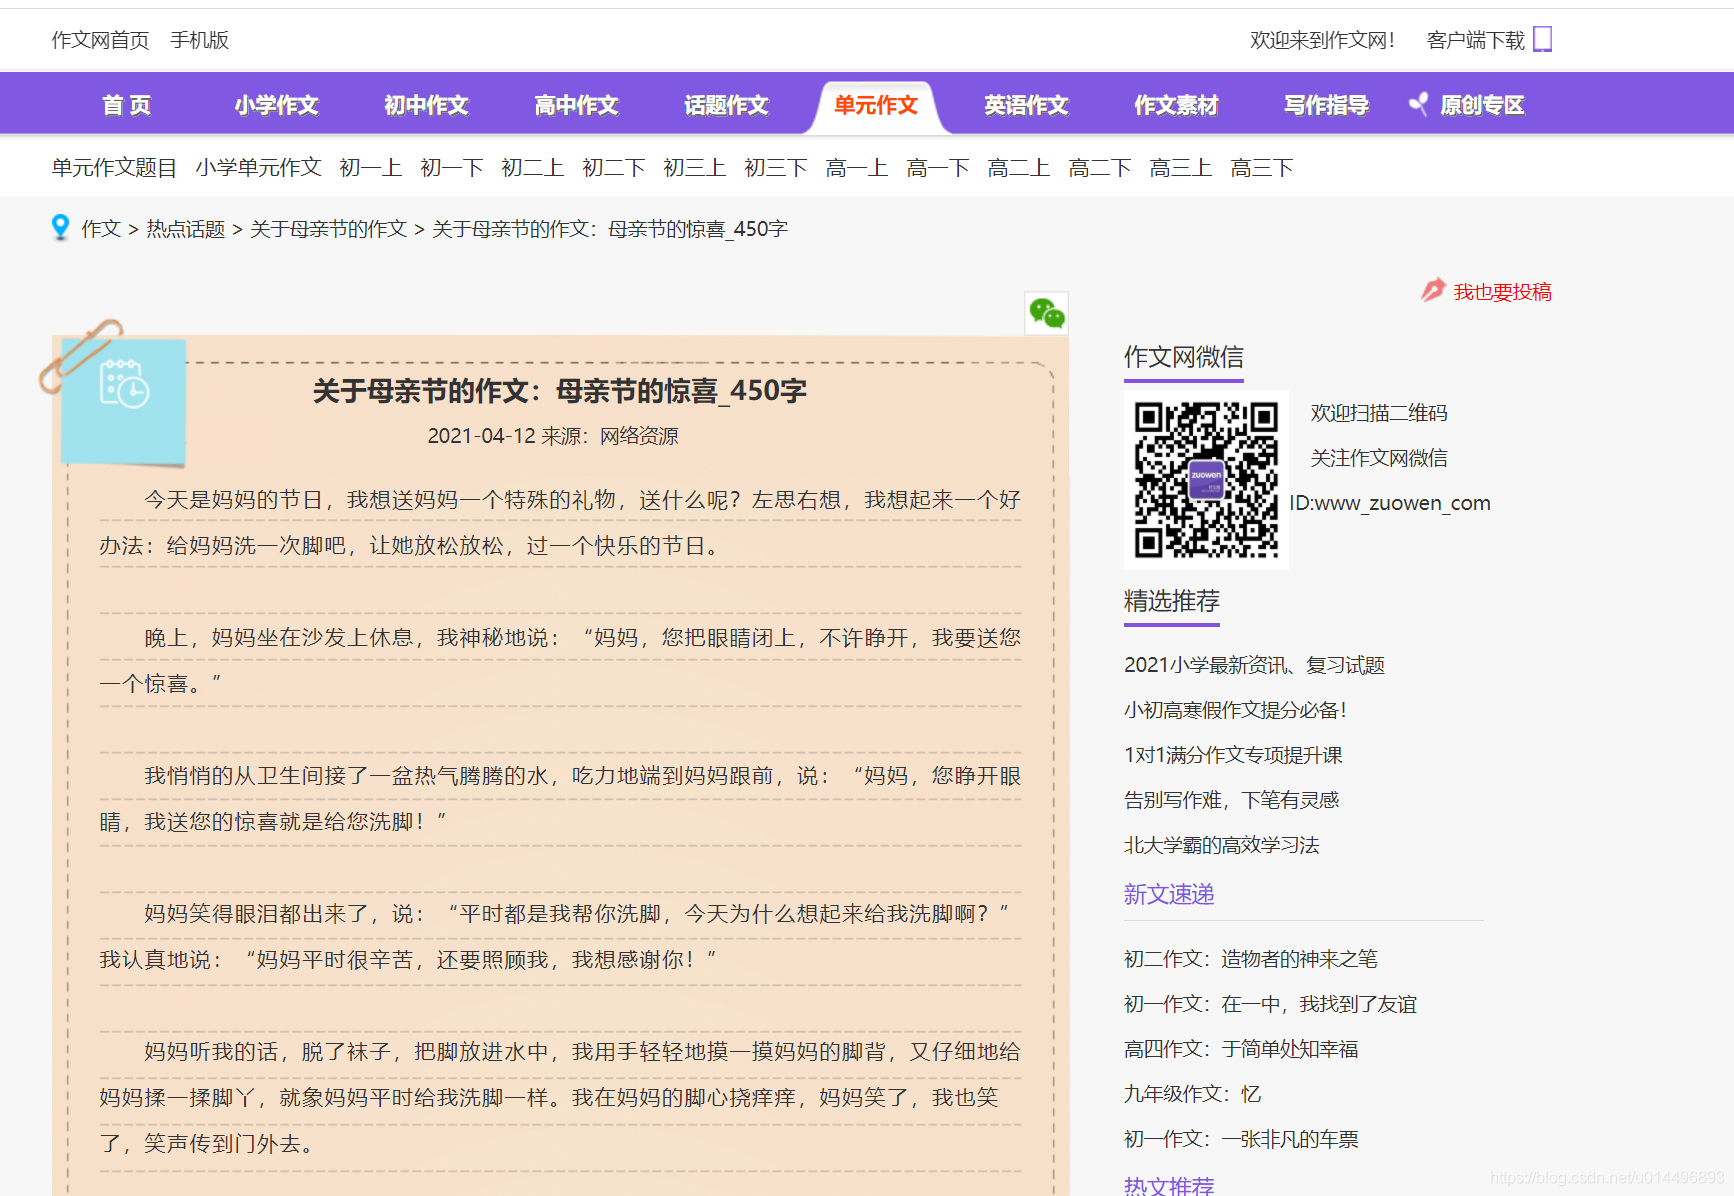Select 高二上 in the grade menu
Image resolution: width=1734 pixels, height=1196 pixels.
coord(1019,167)
